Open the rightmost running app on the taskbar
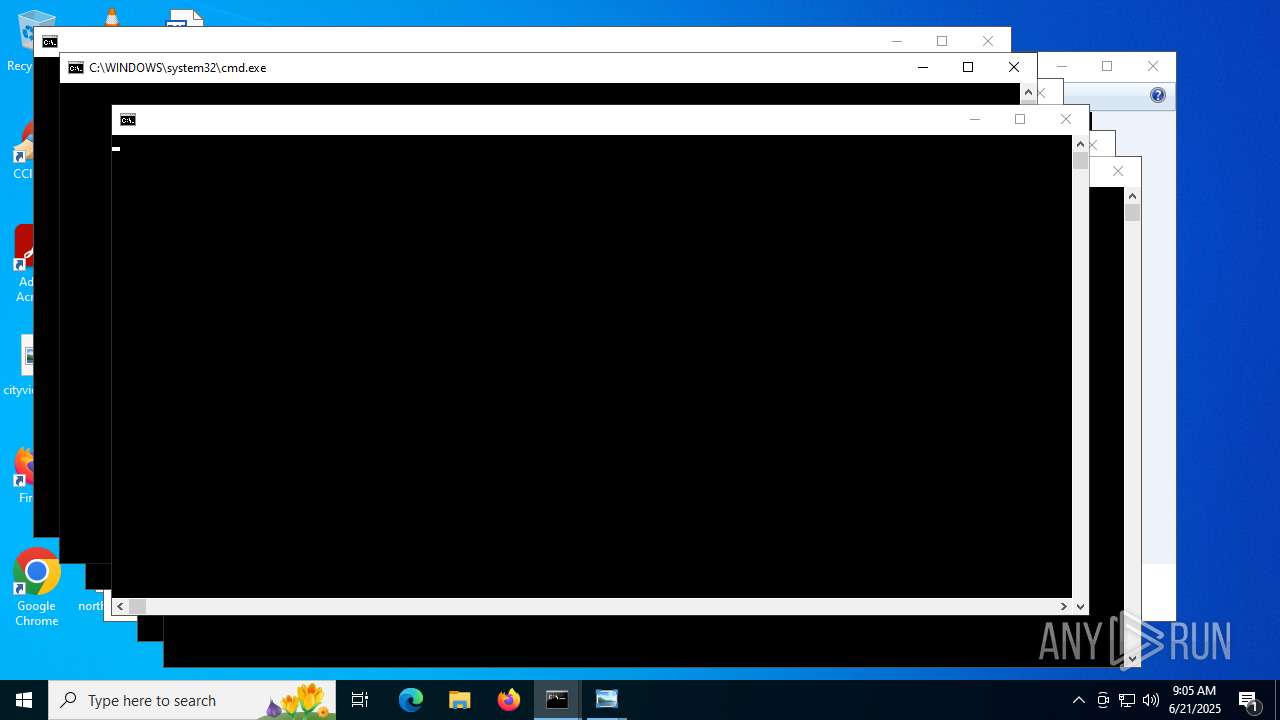This screenshot has width=1280, height=720. (x=606, y=700)
